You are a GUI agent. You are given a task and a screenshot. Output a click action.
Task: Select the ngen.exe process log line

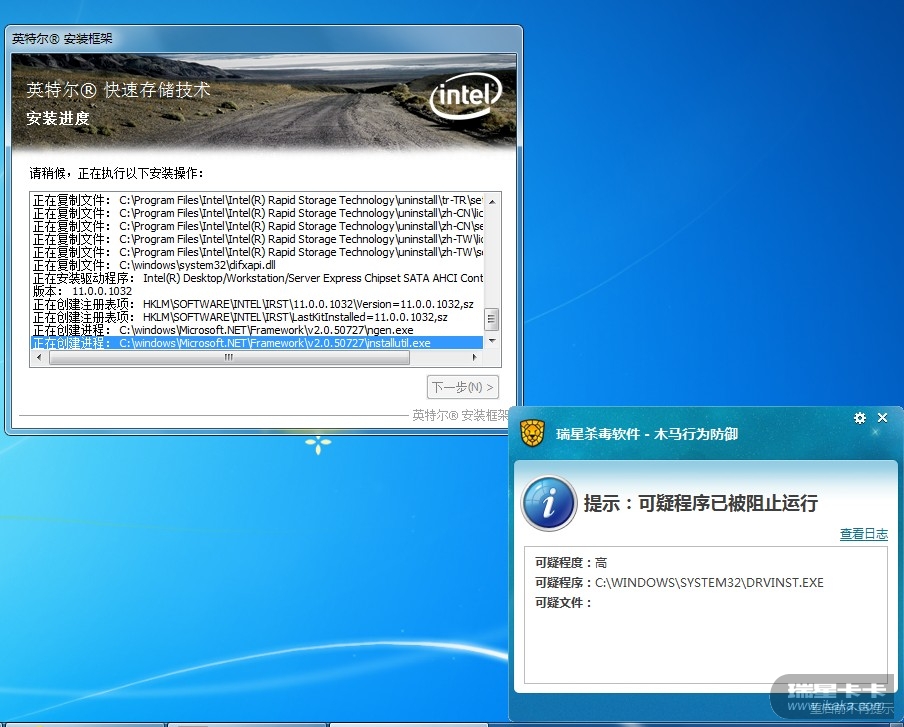257,330
